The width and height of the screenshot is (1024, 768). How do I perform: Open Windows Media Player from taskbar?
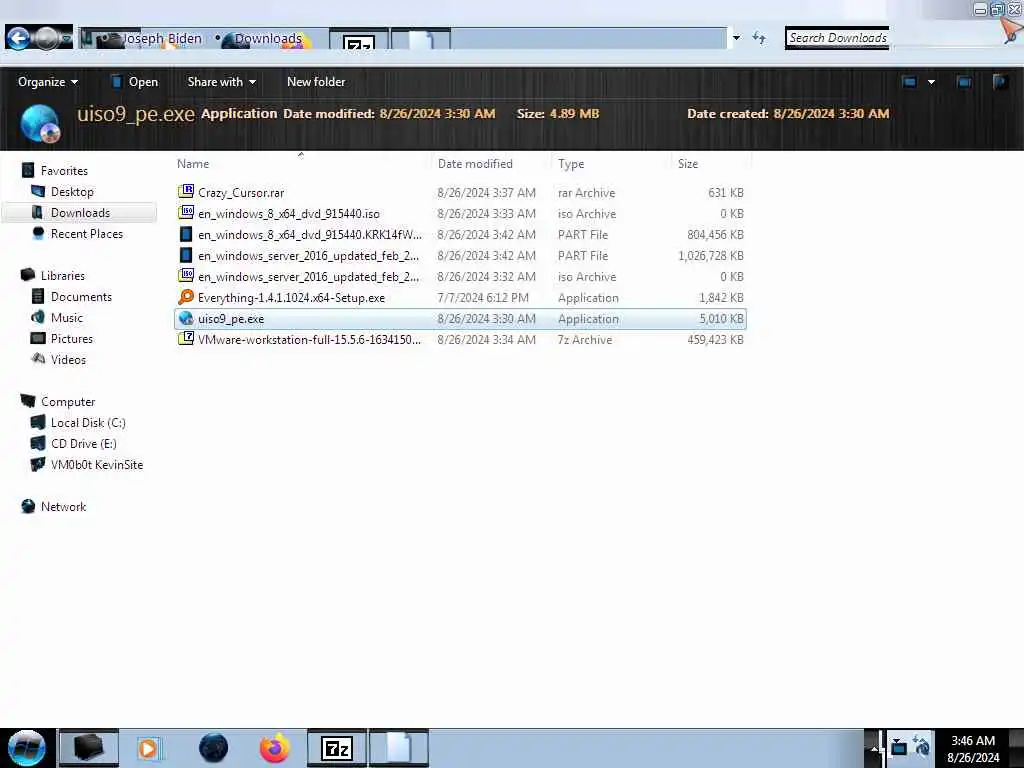(148, 748)
